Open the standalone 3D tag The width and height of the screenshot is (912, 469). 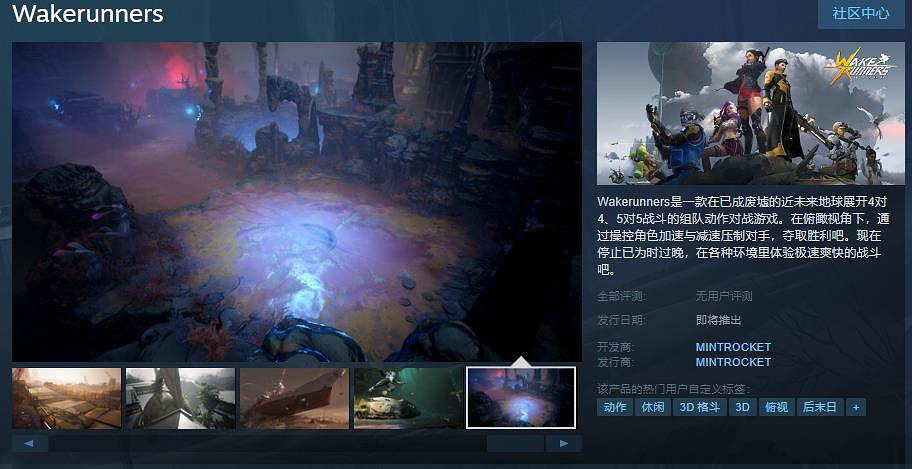point(742,407)
